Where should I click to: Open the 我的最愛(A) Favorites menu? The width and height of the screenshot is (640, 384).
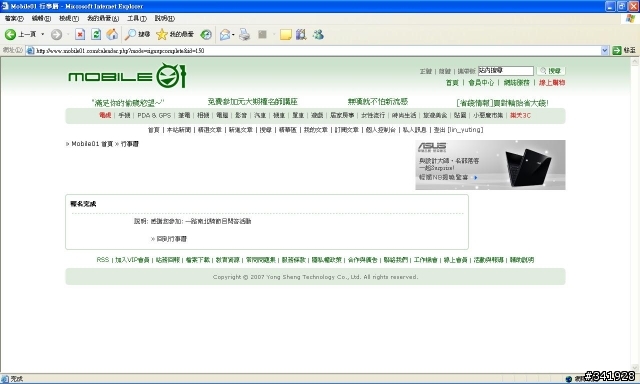pyautogui.click(x=103, y=18)
